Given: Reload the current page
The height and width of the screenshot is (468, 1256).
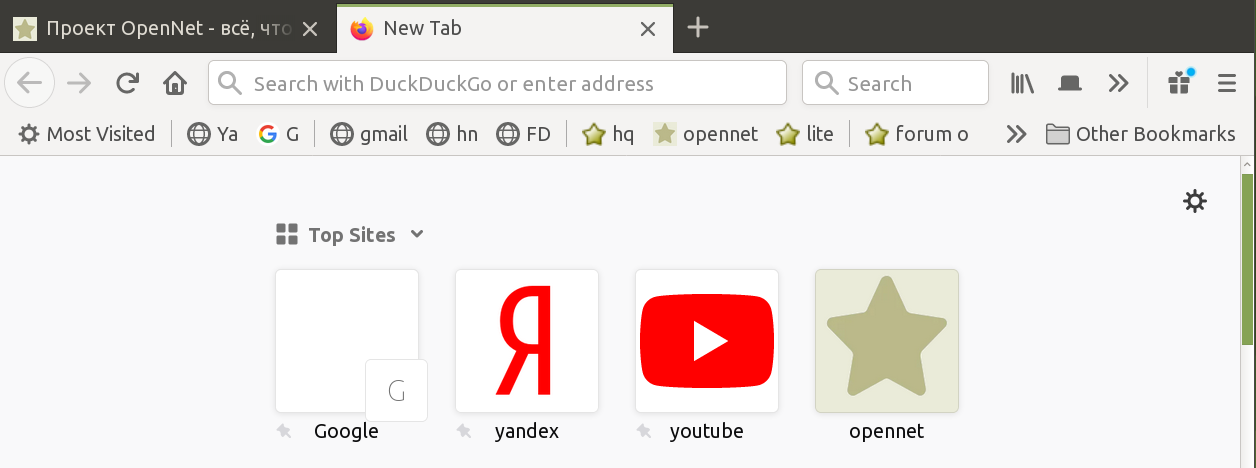Looking at the screenshot, I should (x=127, y=83).
